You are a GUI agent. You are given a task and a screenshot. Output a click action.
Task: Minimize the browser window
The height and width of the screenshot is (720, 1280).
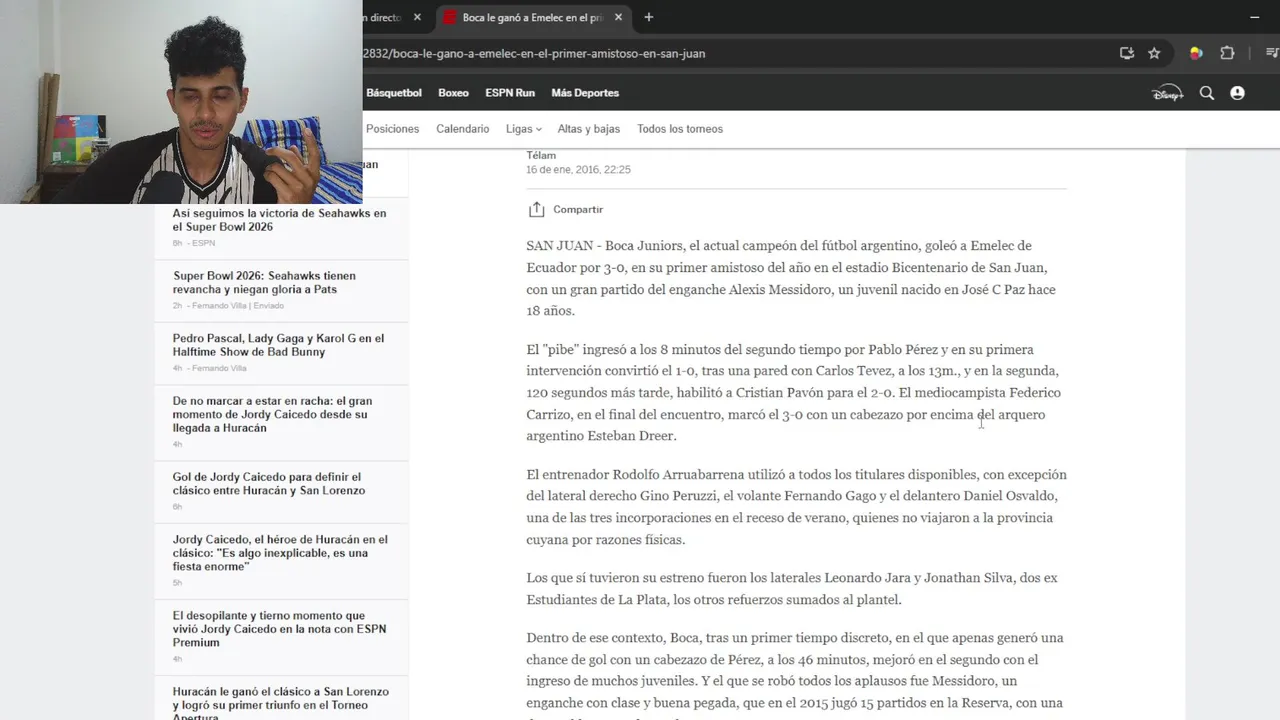tap(1254, 17)
